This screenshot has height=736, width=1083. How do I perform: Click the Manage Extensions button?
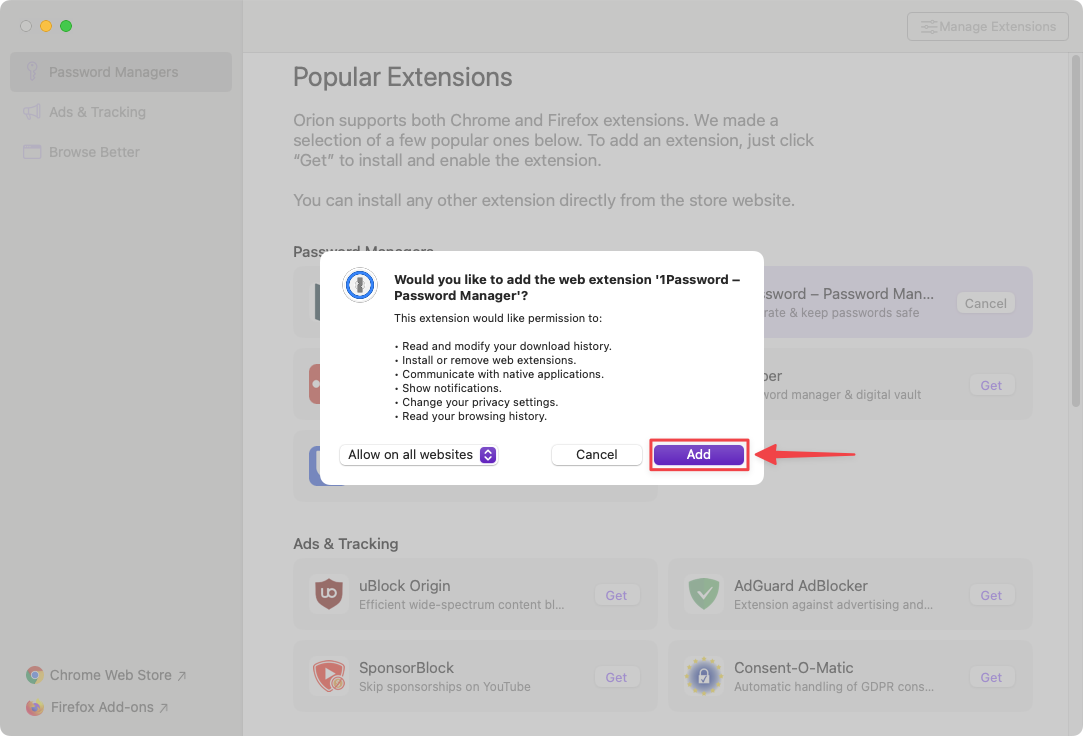pyautogui.click(x=987, y=26)
